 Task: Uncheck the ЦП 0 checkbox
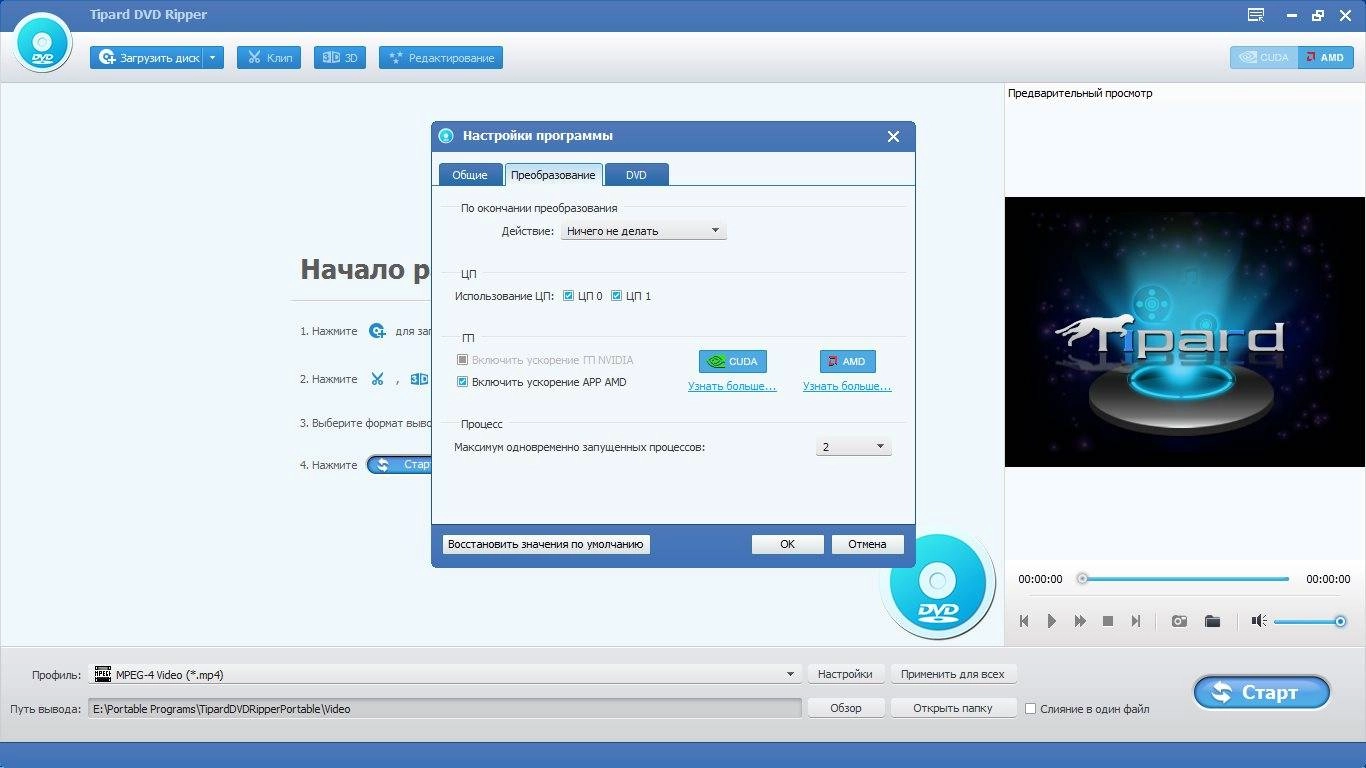tap(568, 296)
